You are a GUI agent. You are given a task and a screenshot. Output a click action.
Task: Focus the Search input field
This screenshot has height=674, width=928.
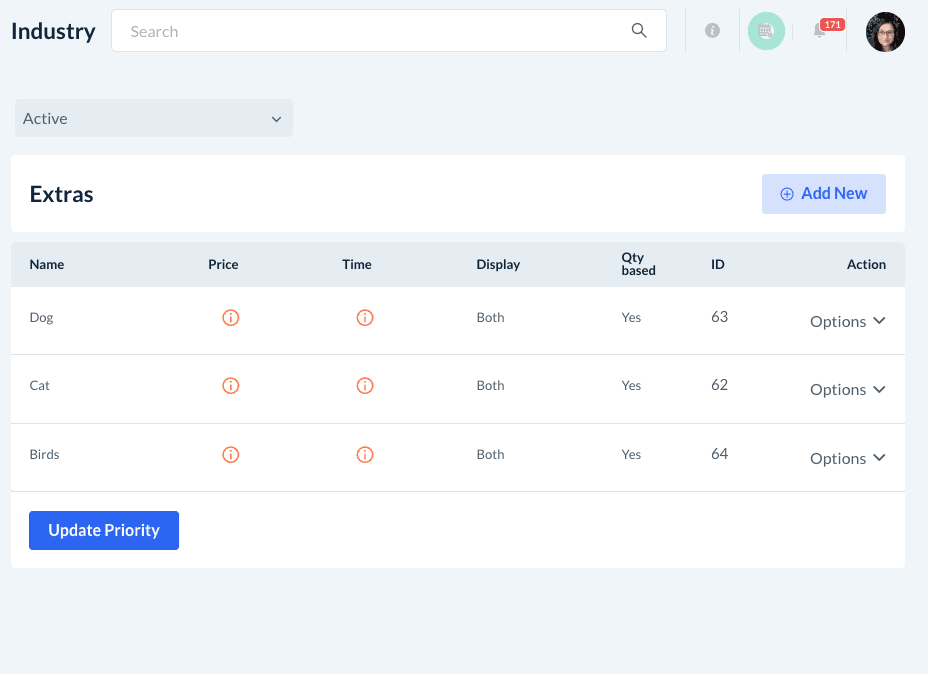pos(370,31)
